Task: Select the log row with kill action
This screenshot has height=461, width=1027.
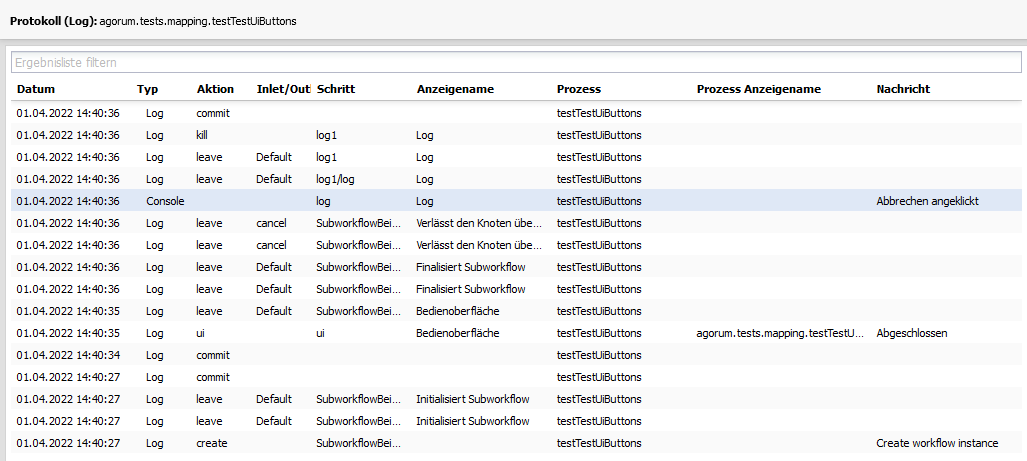Action: 516,135
